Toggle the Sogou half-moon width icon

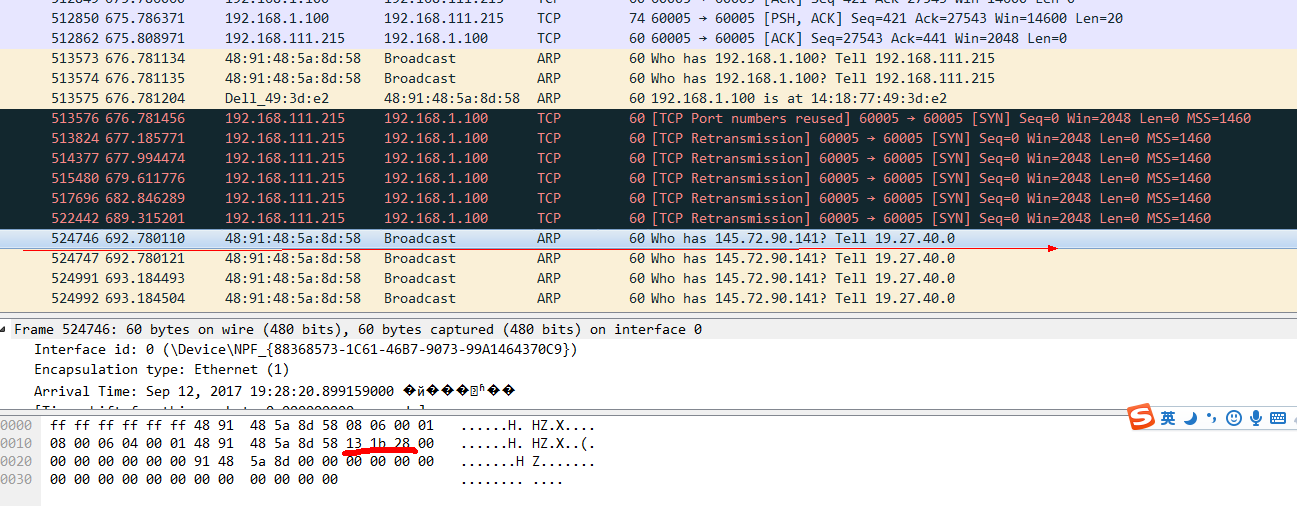pos(1191,418)
